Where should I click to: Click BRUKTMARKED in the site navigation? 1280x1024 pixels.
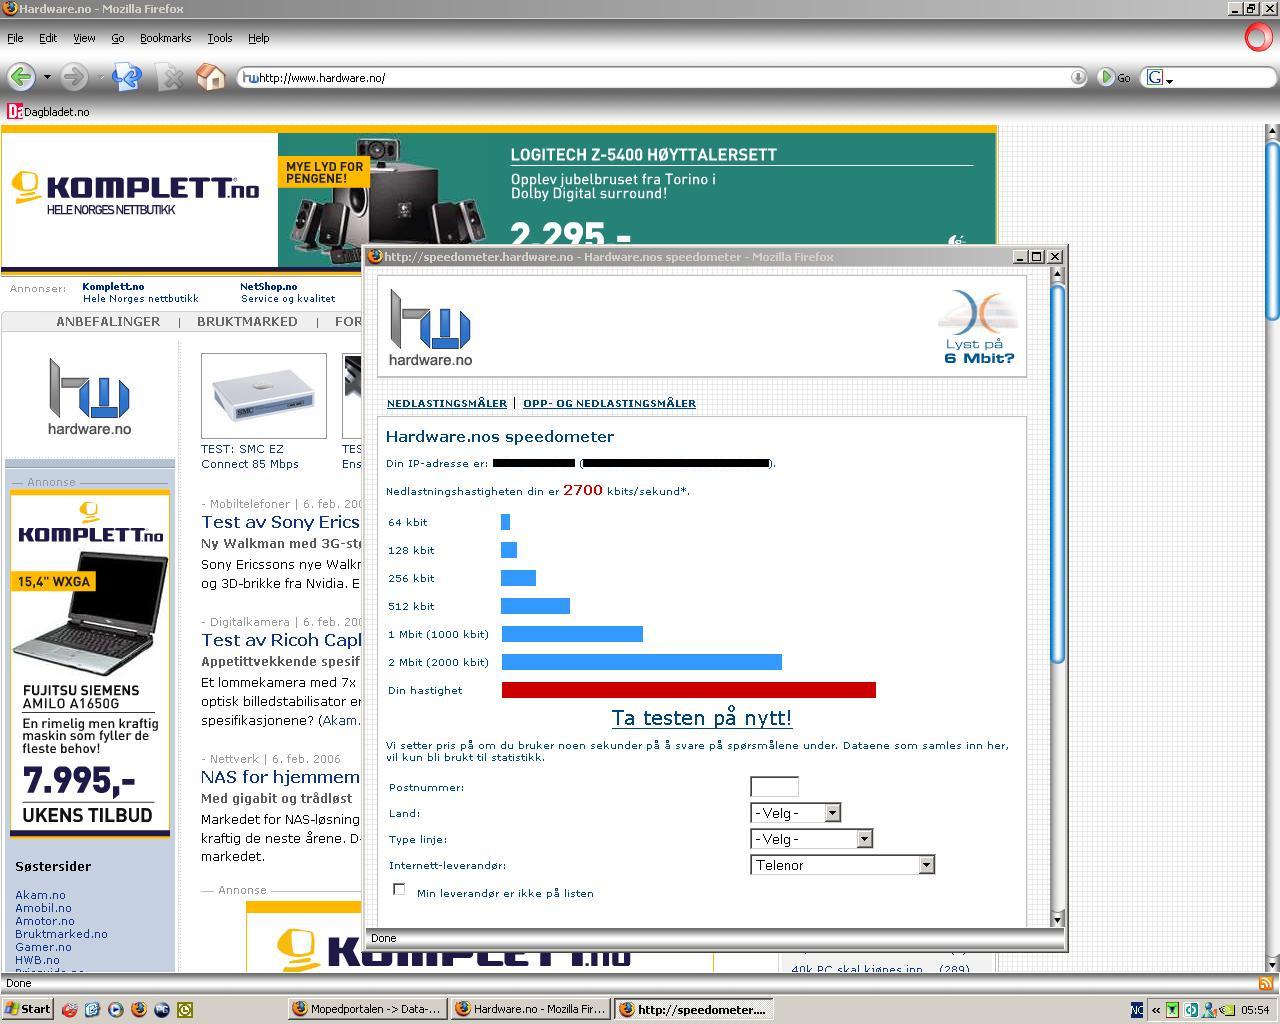click(x=247, y=322)
